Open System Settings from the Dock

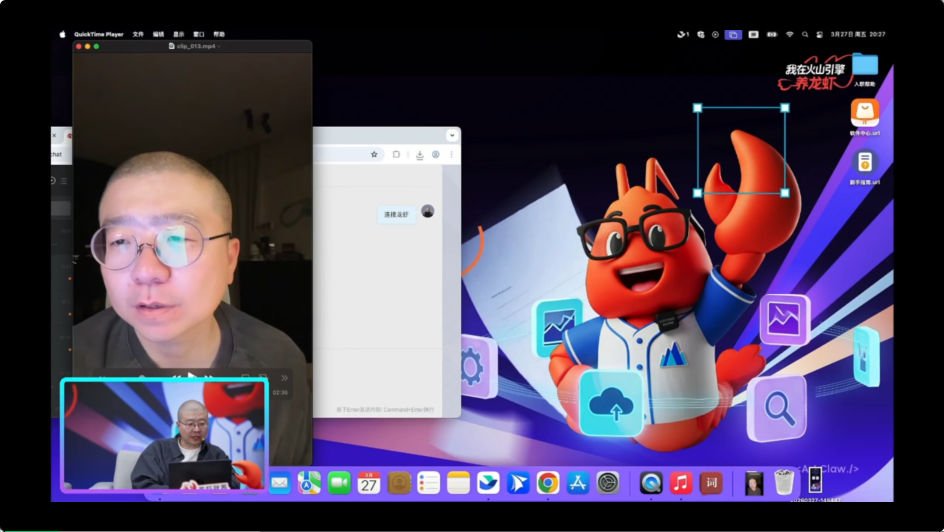(608, 483)
